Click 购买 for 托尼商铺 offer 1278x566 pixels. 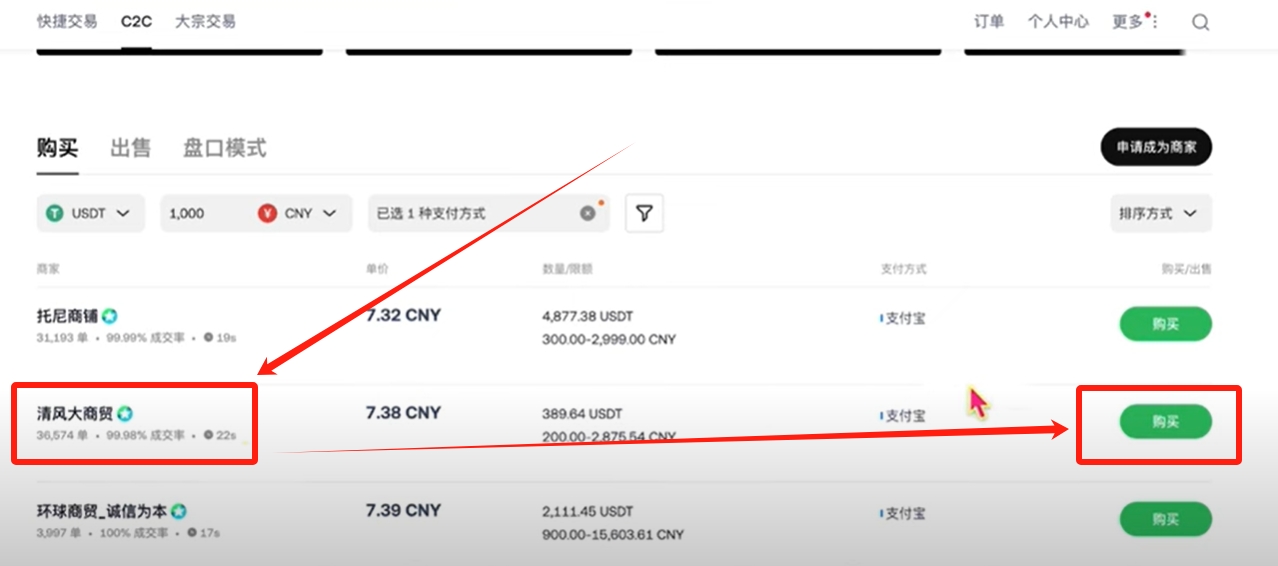(x=1165, y=324)
